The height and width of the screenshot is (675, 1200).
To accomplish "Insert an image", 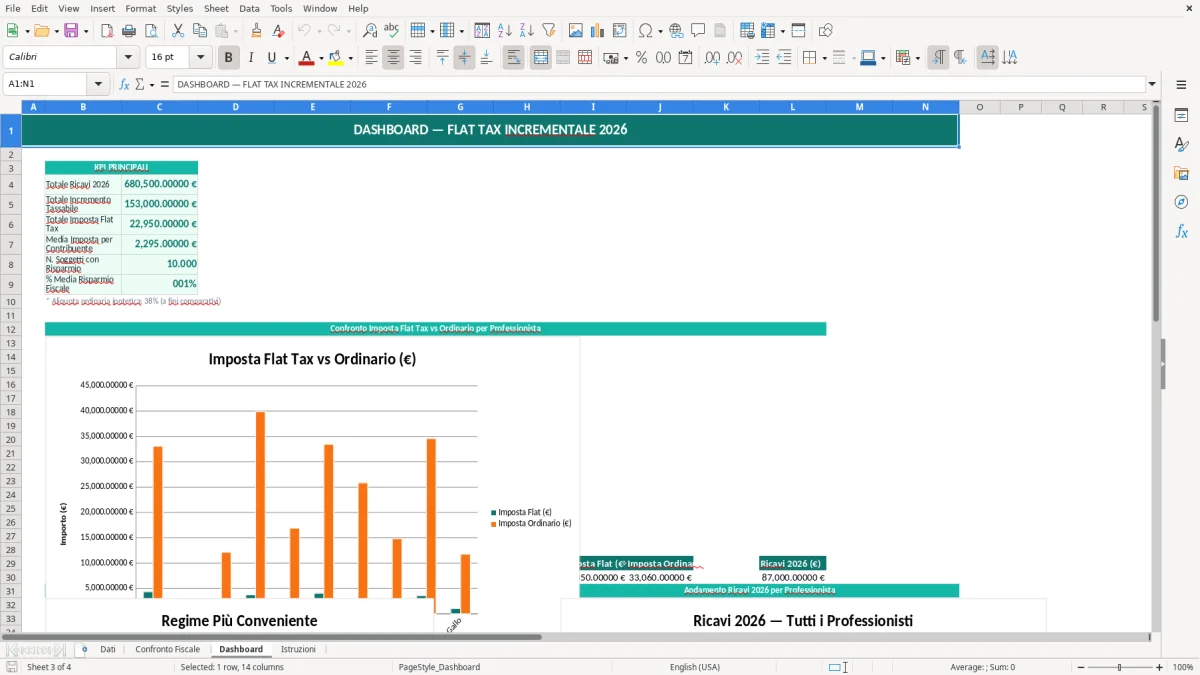I will [x=576, y=31].
